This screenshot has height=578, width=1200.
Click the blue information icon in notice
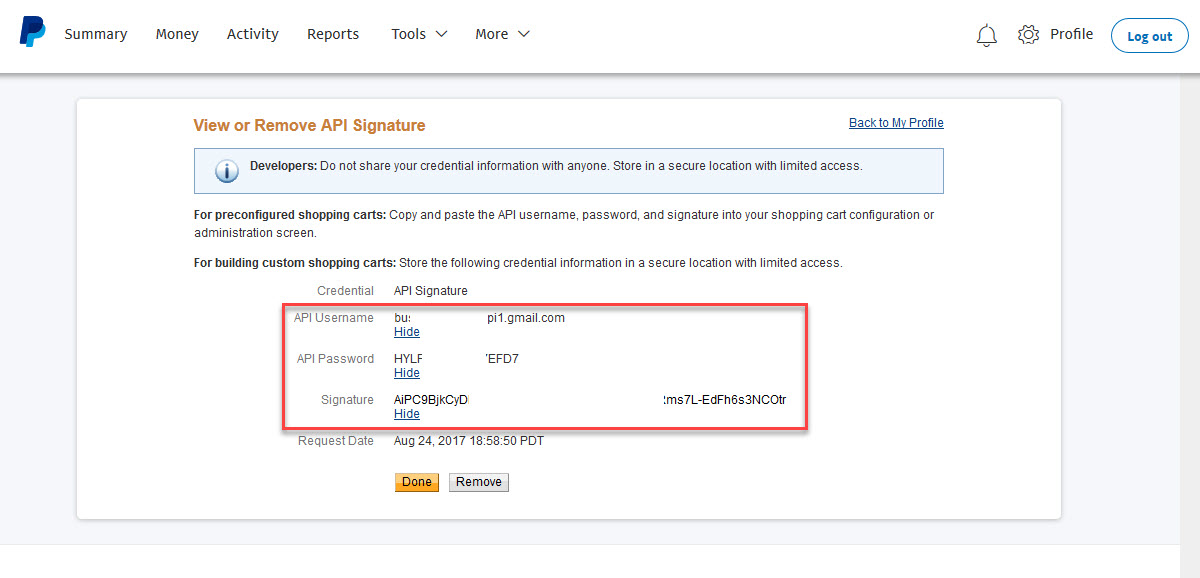tap(227, 171)
